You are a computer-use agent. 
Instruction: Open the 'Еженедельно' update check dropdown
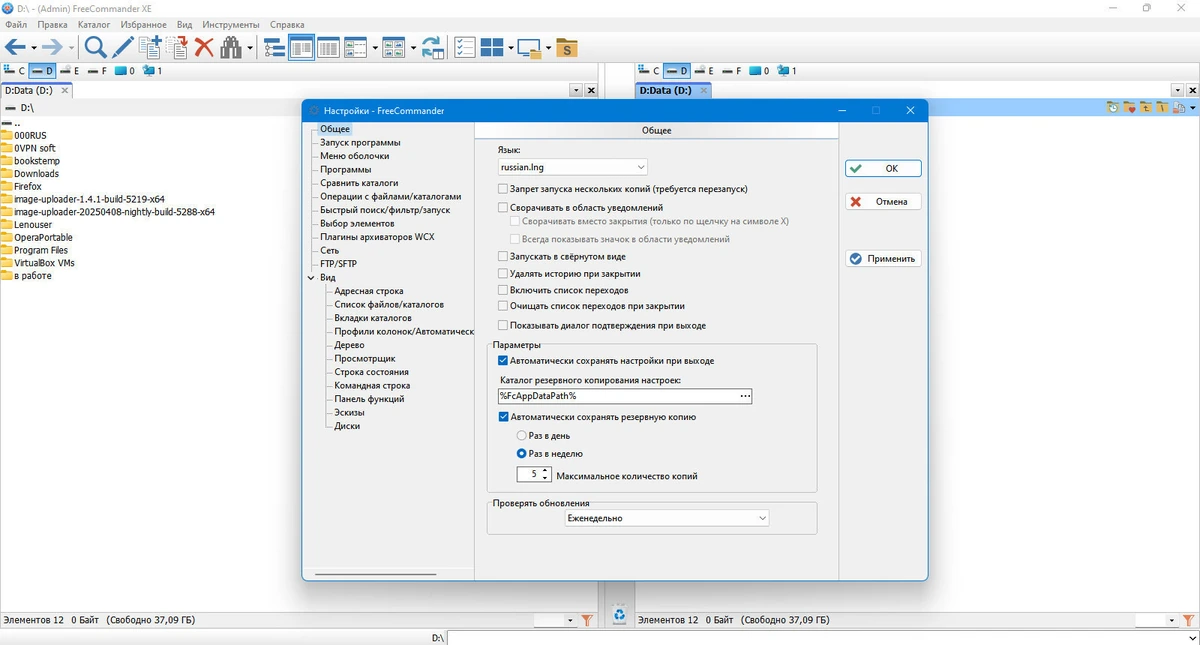coord(667,518)
